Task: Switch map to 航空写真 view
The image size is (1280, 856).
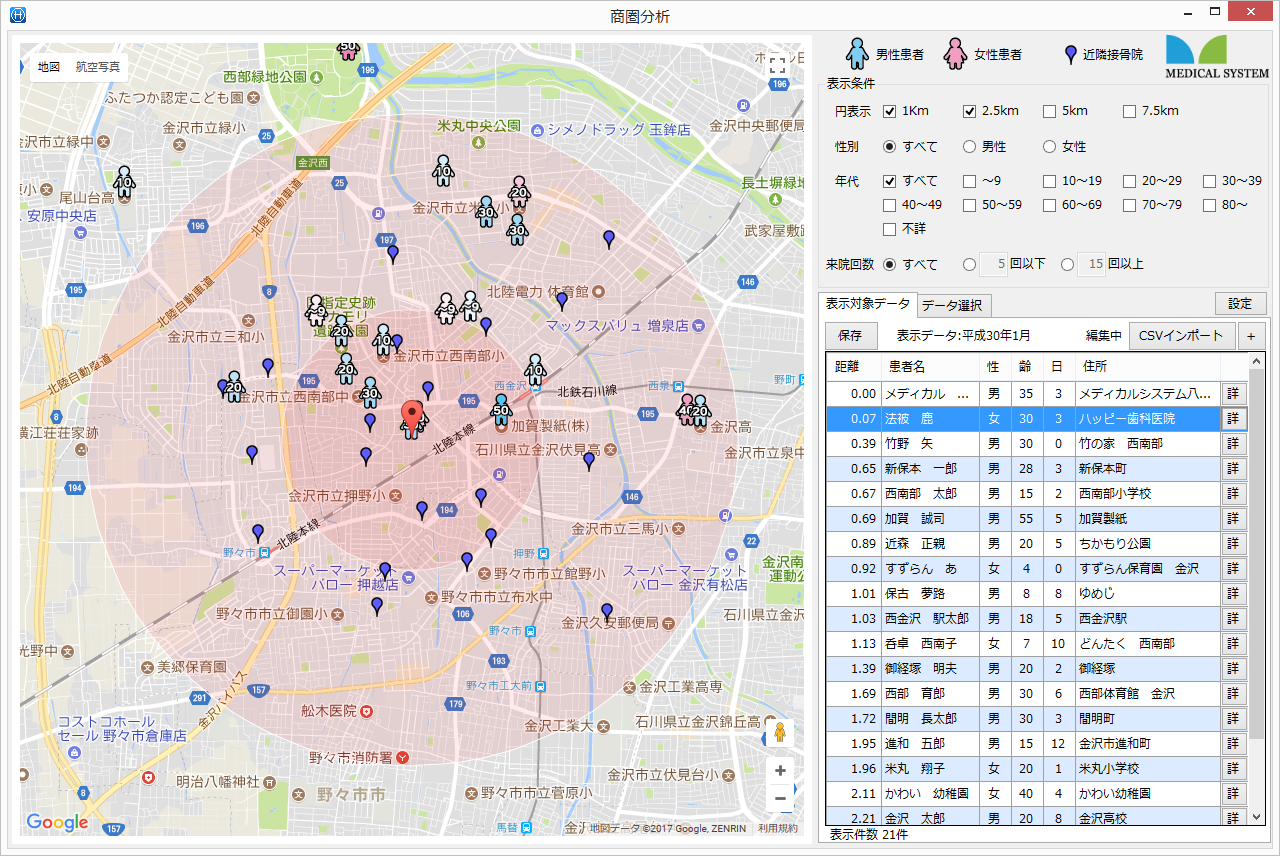Action: click(98, 67)
